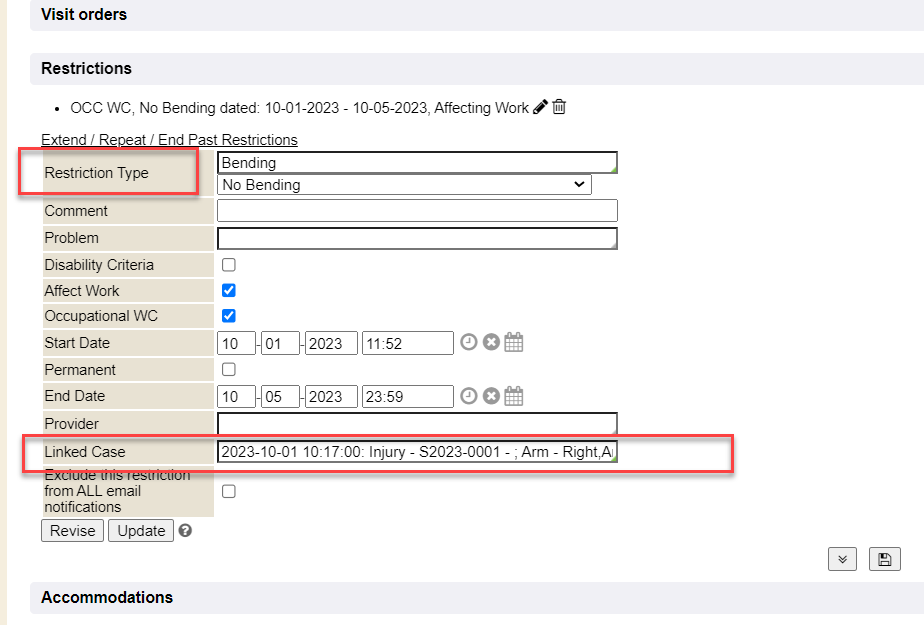
Task: Delete the No Bending restriction with trash icon
Action: [559, 107]
